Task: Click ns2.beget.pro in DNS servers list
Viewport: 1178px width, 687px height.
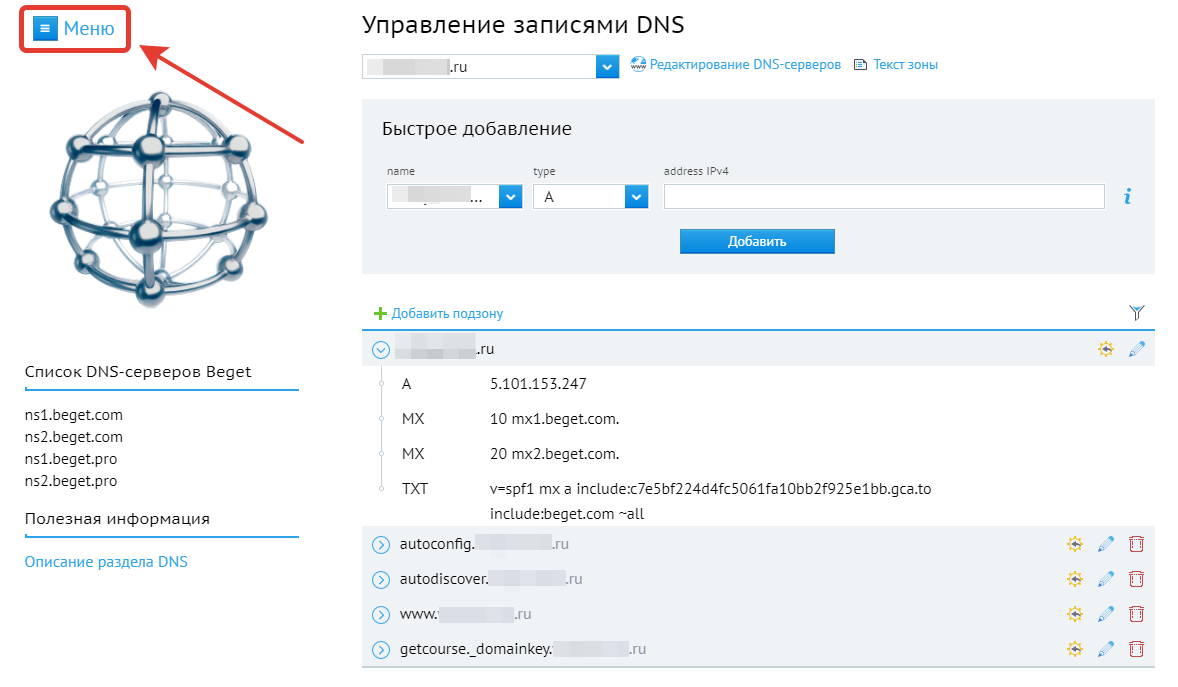Action: (71, 480)
